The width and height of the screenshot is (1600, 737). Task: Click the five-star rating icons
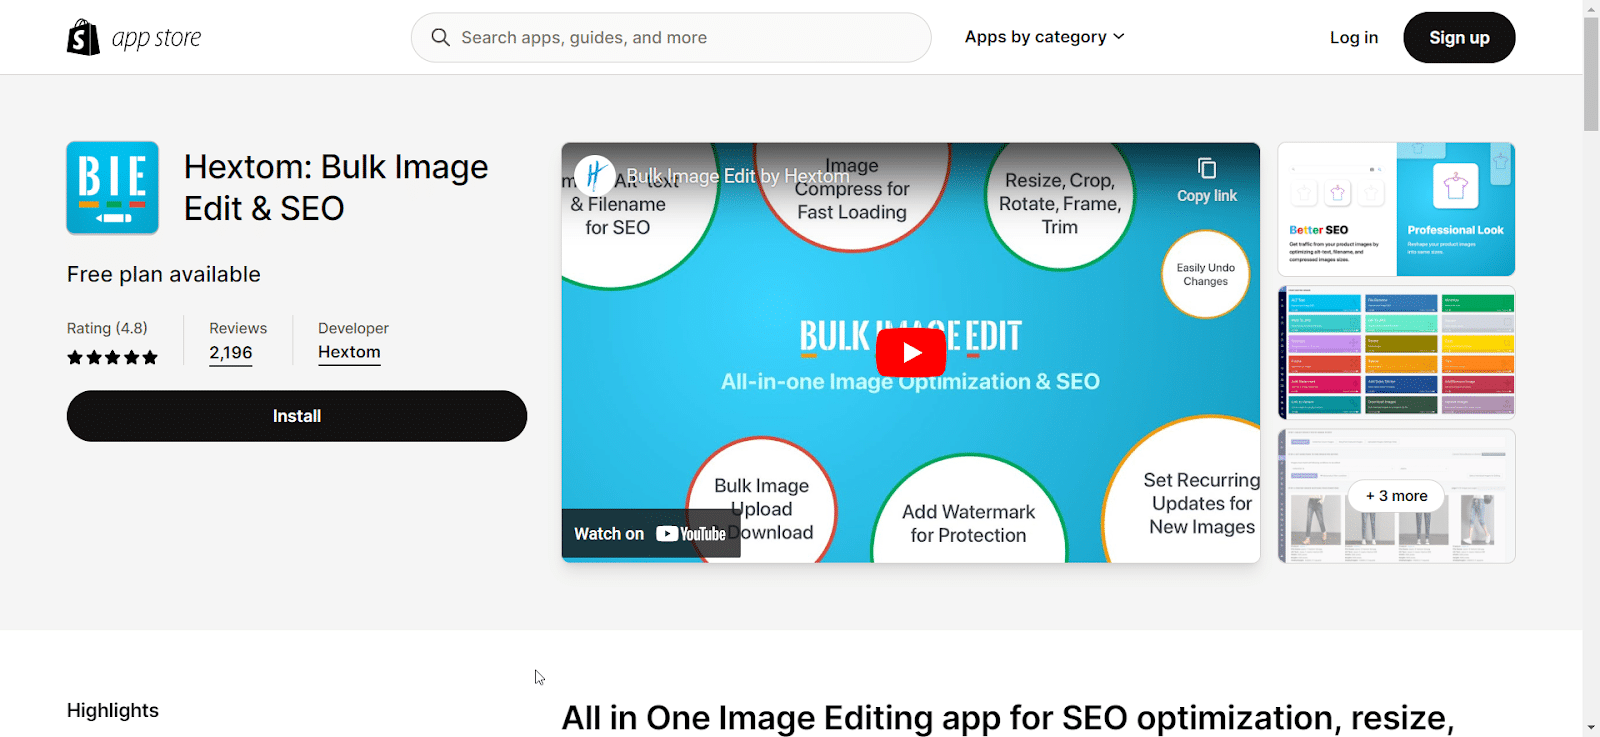112,357
